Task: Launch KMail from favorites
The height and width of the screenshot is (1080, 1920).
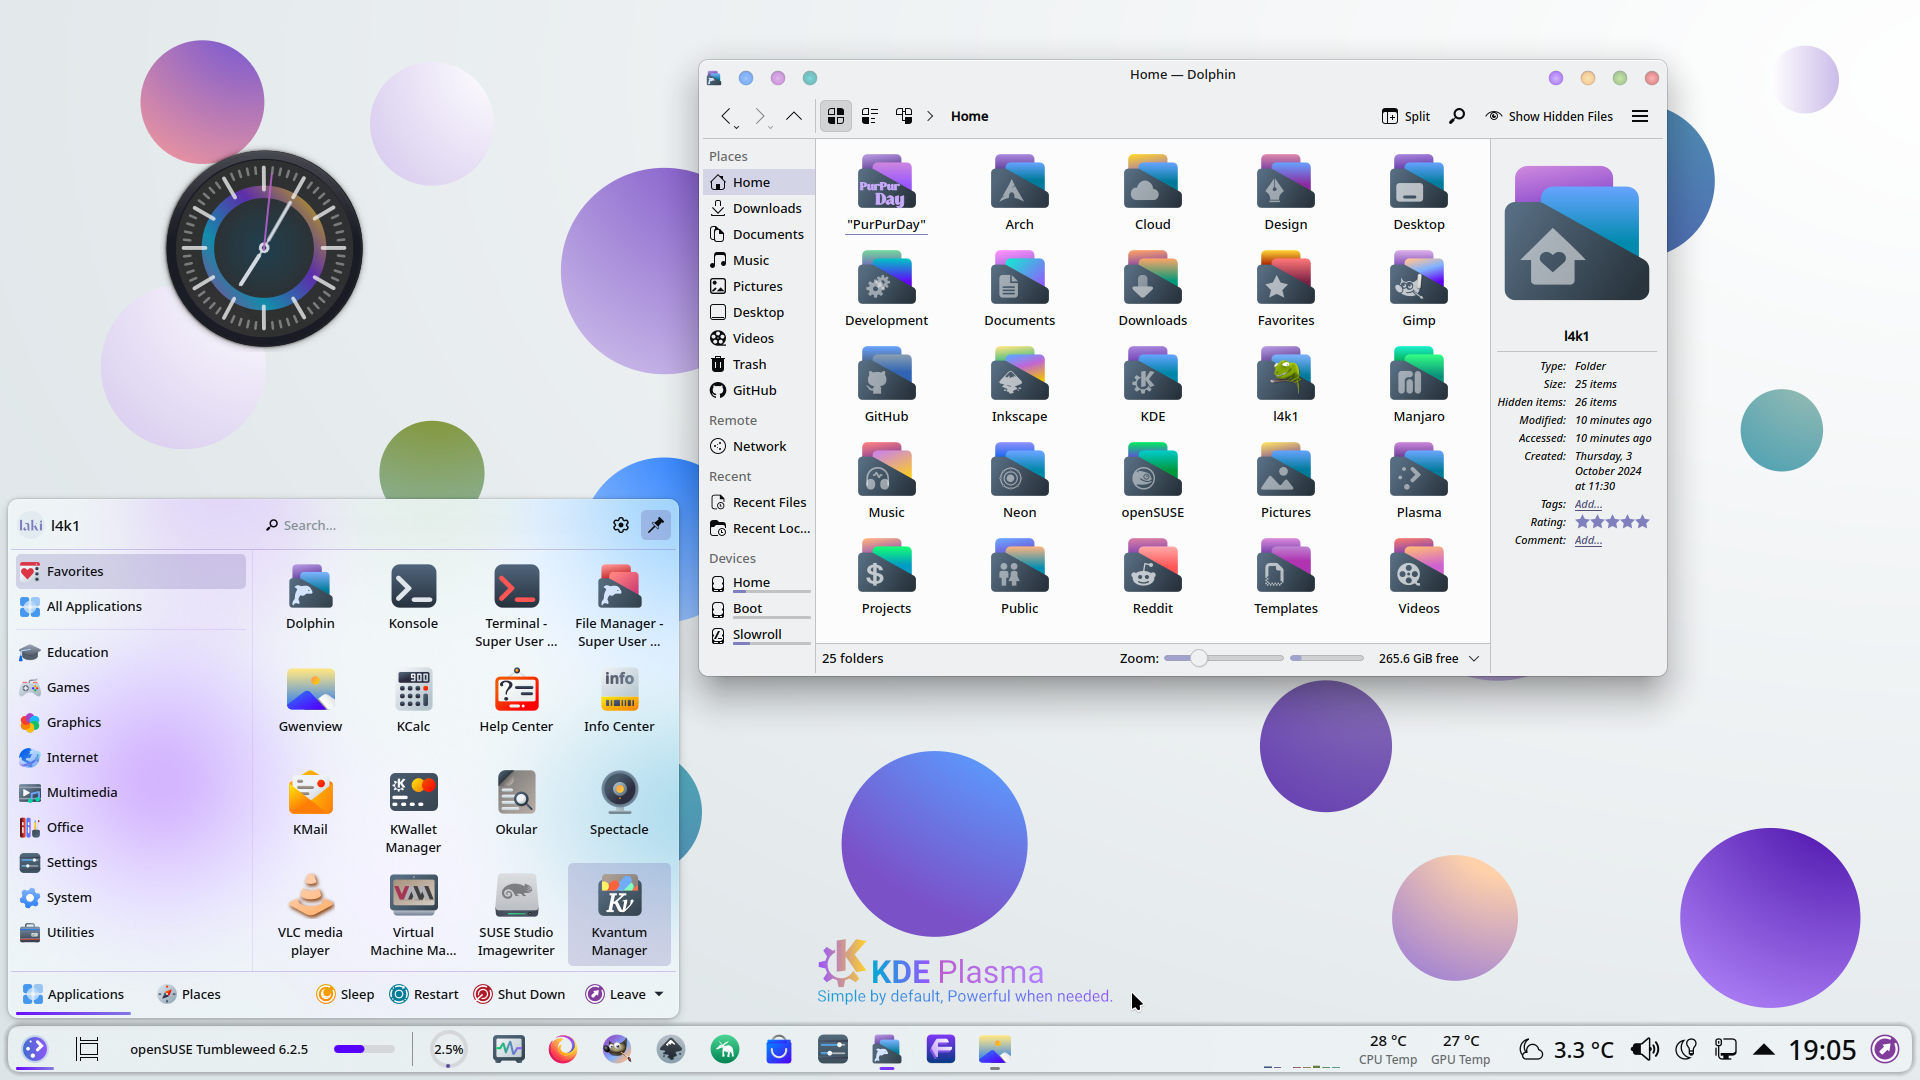Action: pos(310,803)
